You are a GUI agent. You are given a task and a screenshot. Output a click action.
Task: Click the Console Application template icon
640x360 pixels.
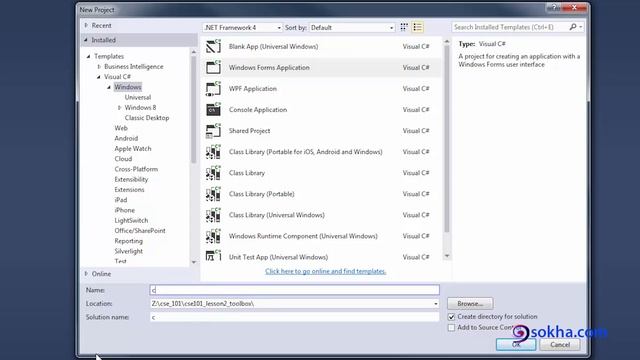pyautogui.click(x=213, y=109)
